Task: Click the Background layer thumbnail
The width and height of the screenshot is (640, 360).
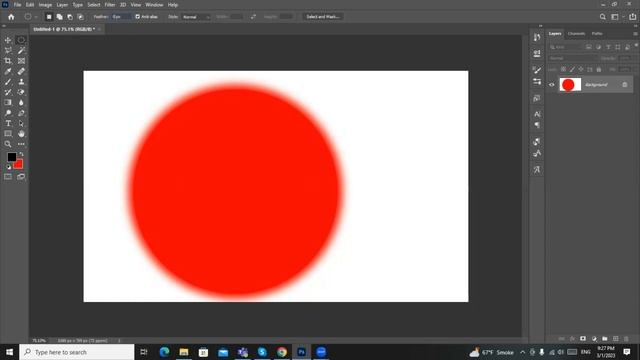Action: [570, 85]
